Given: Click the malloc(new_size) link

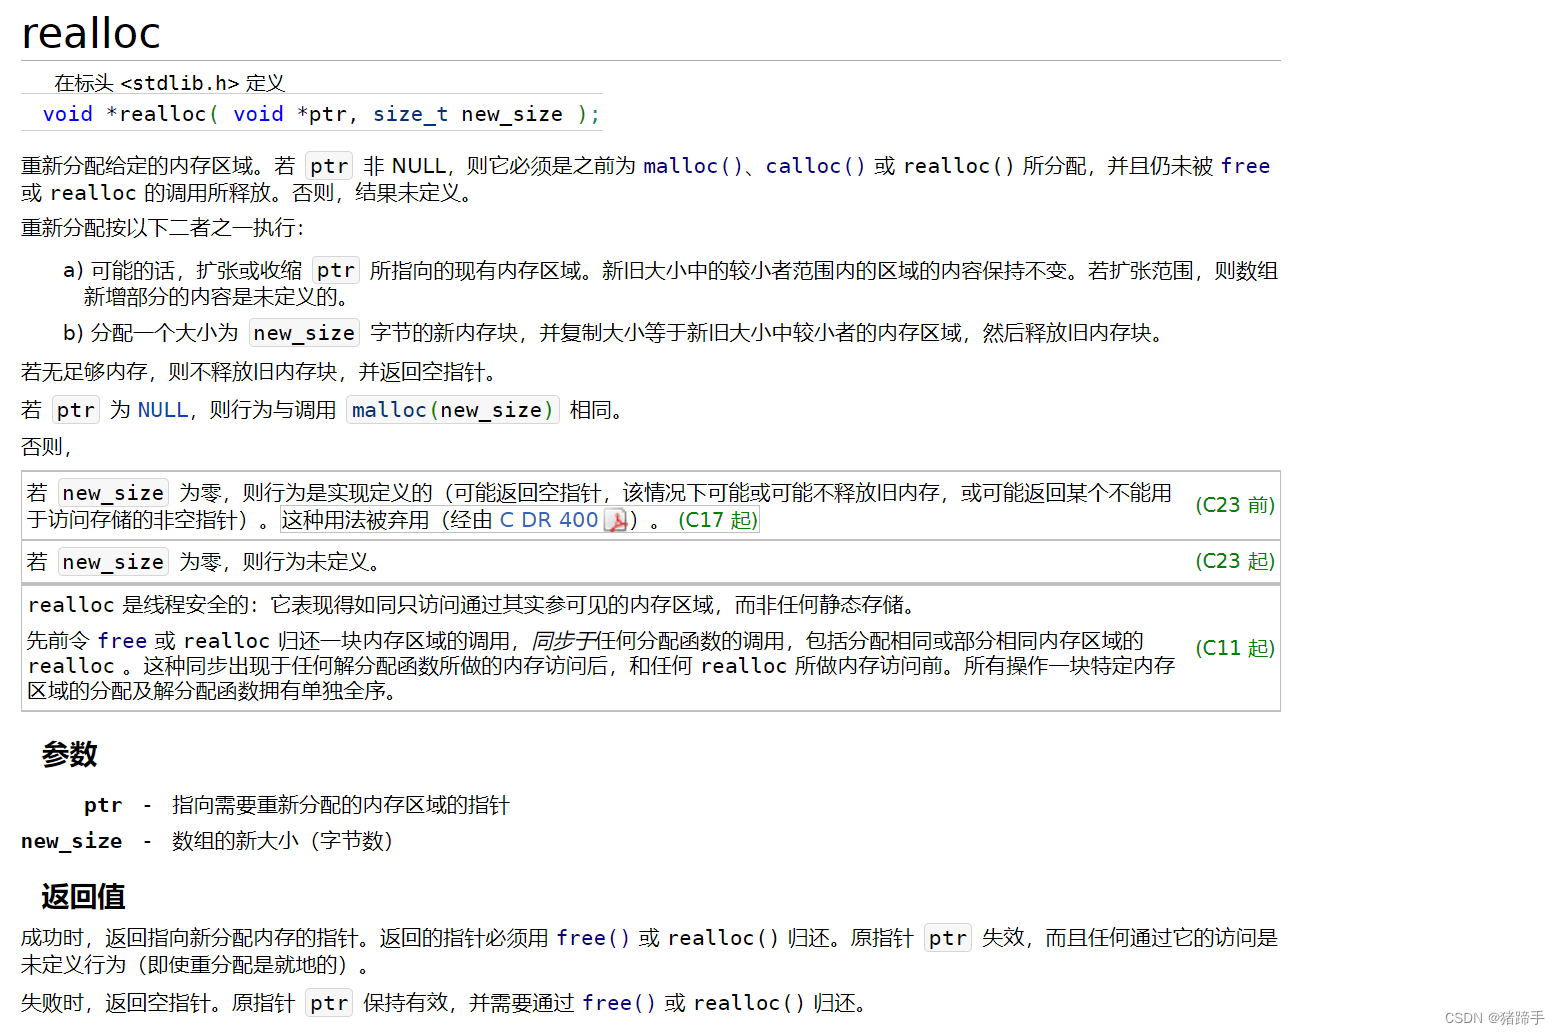Looking at the screenshot, I should (452, 409).
